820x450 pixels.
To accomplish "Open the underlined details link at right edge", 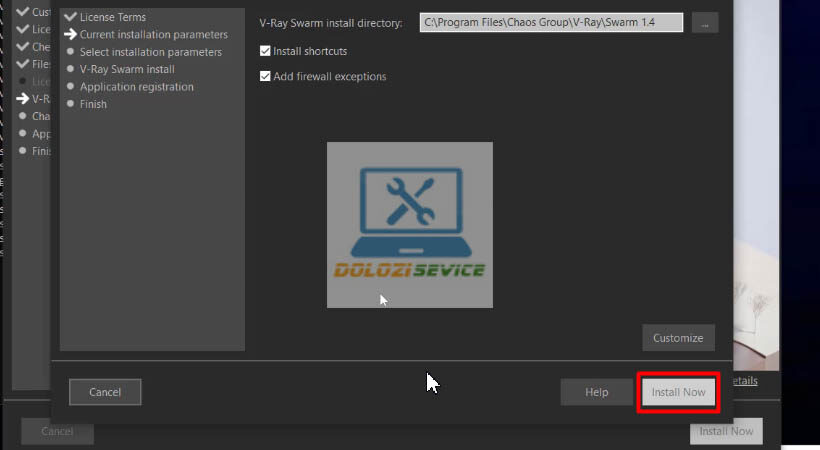I will [x=745, y=380].
